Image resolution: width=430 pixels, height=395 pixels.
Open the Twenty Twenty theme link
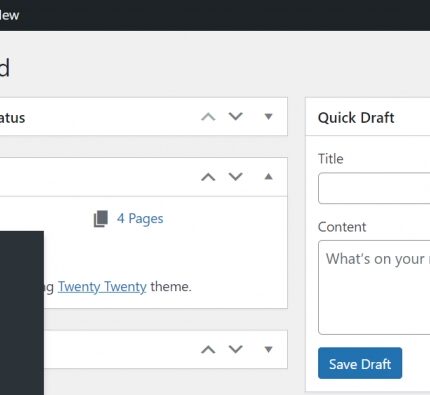click(x=102, y=287)
